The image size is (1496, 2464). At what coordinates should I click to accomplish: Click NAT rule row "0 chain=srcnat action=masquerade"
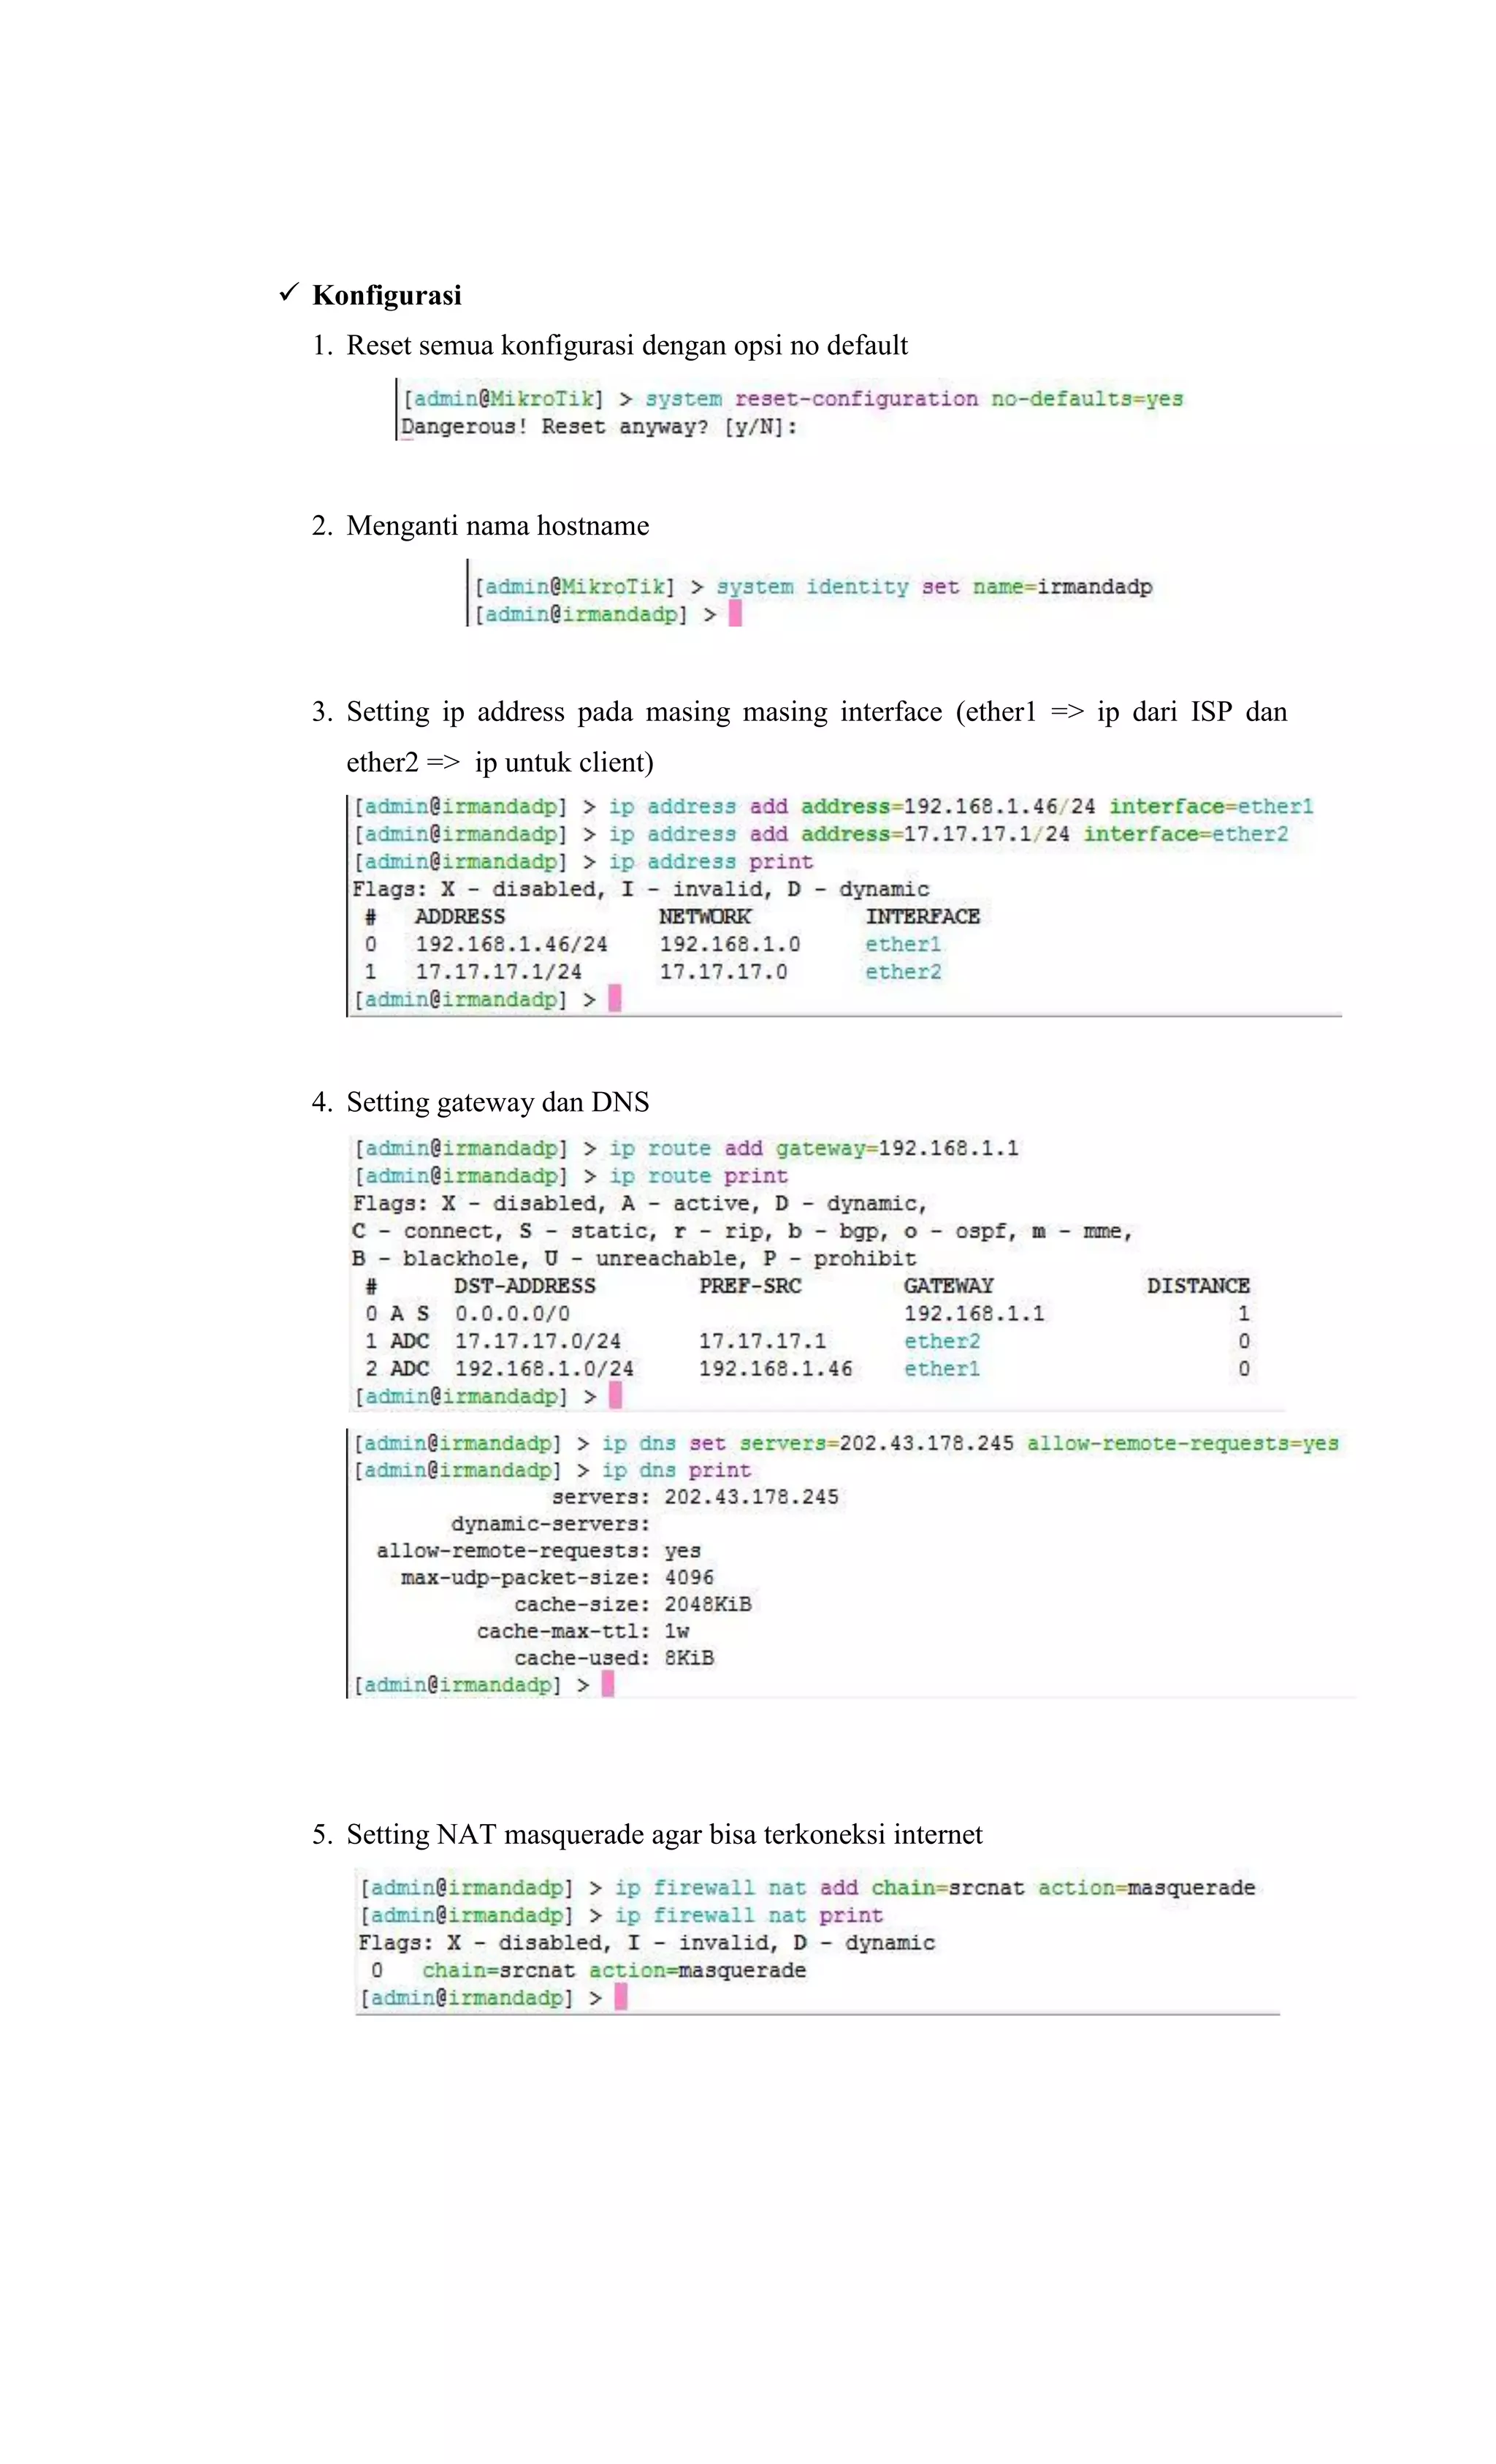pos(588,1971)
